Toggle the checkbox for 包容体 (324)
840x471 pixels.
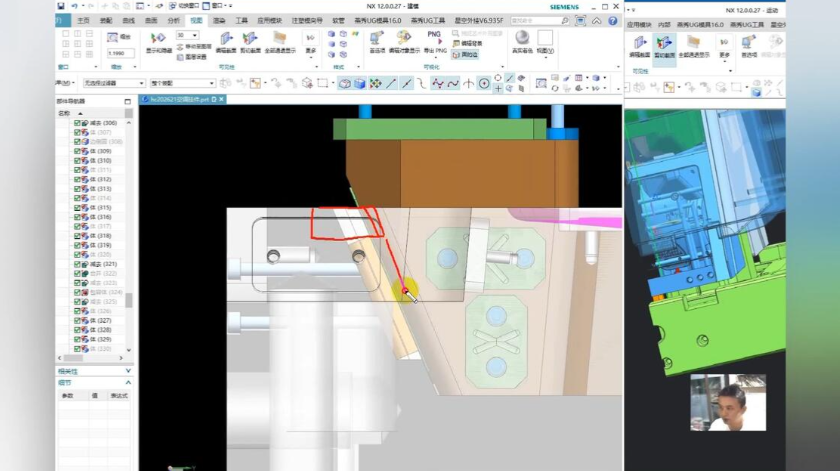click(x=77, y=292)
